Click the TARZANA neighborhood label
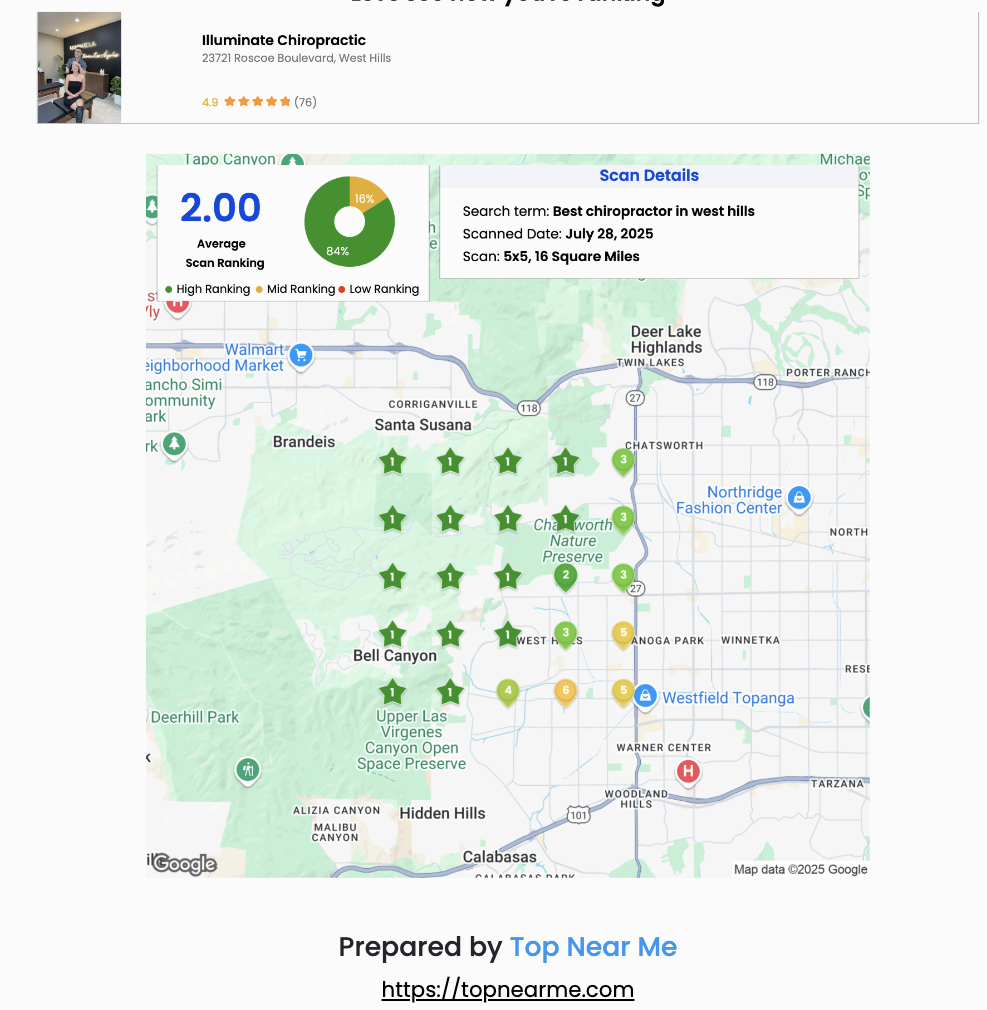The image size is (987, 1010). [x=837, y=784]
